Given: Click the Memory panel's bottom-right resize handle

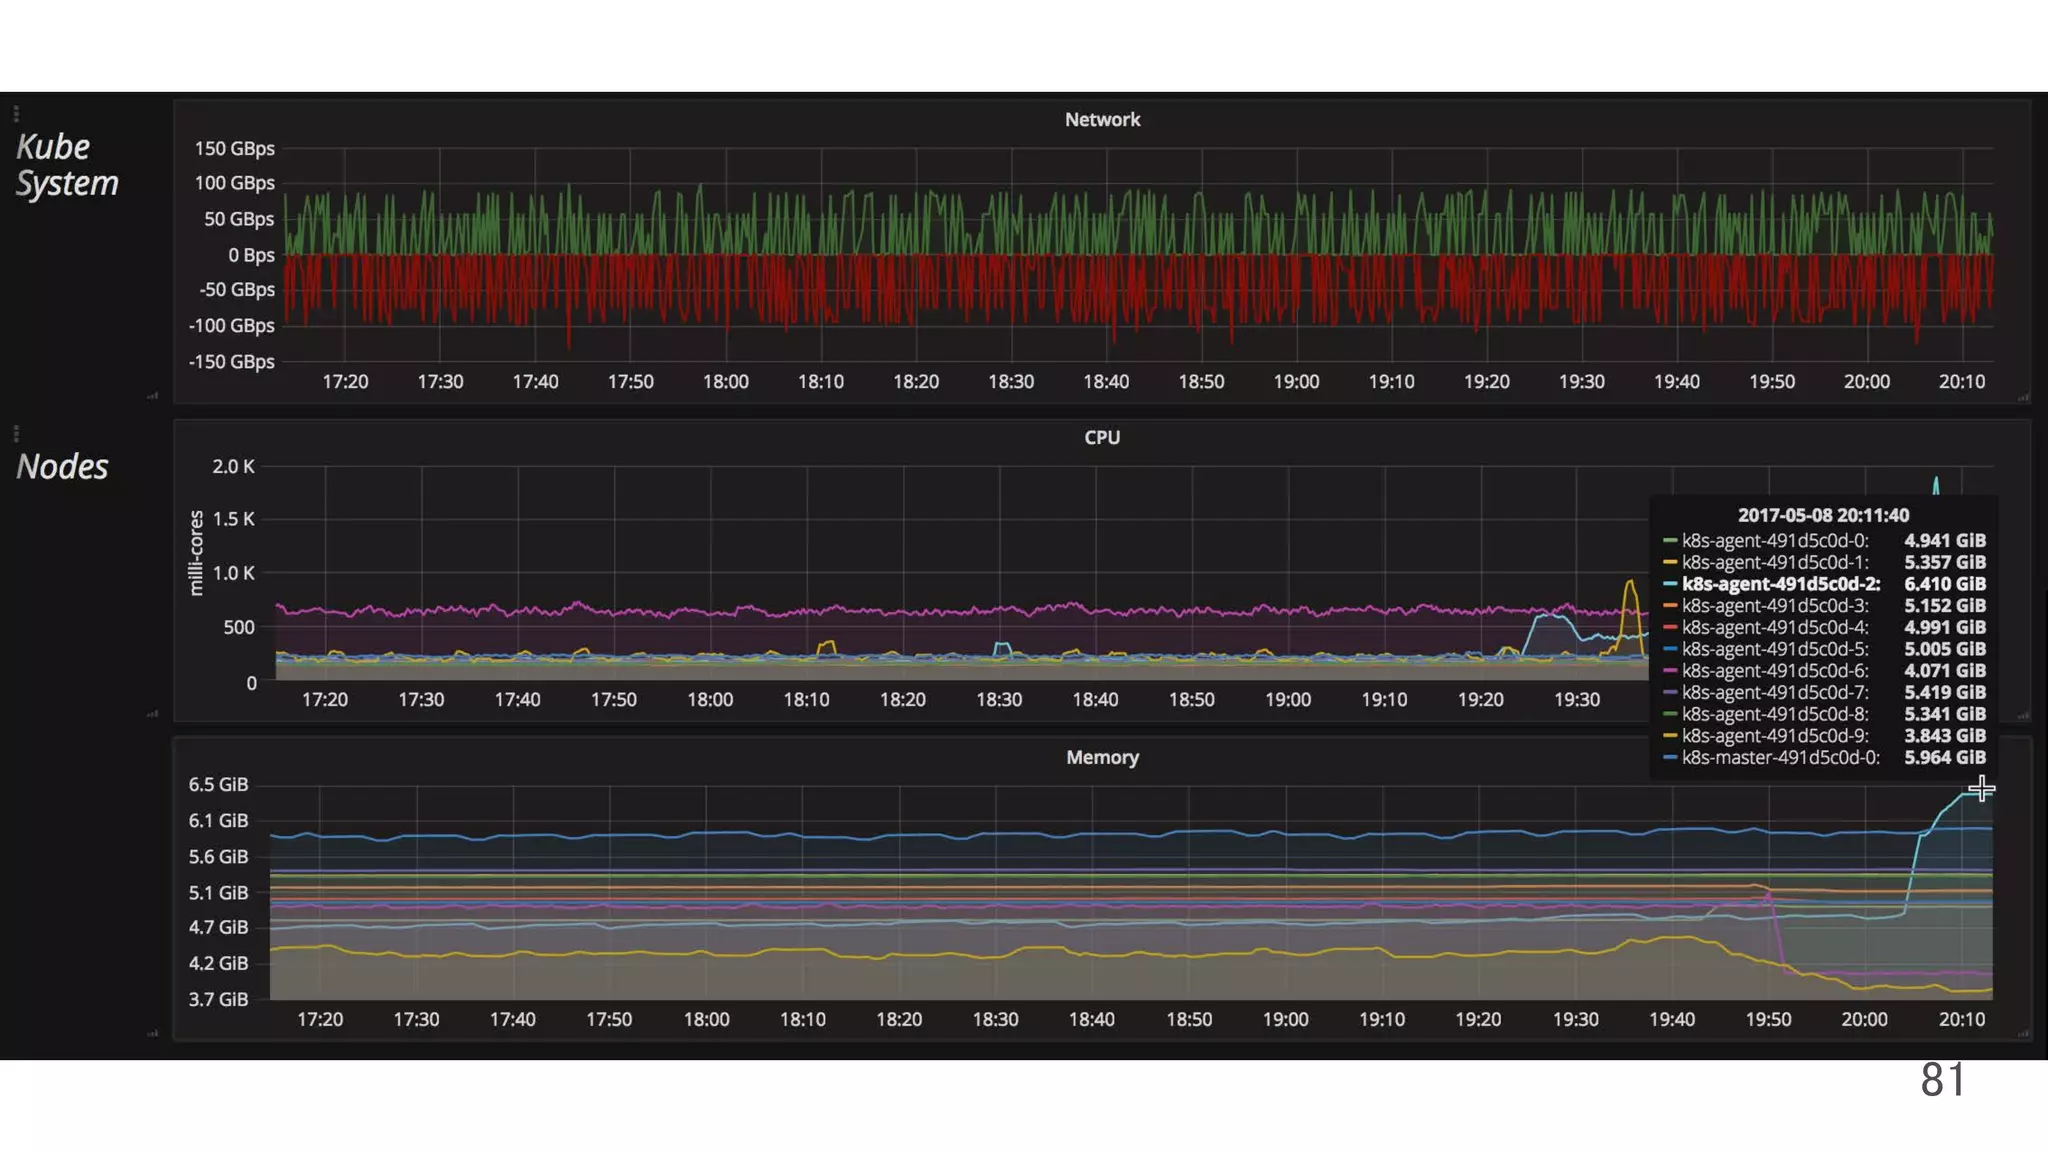Looking at the screenshot, I should [2023, 1033].
